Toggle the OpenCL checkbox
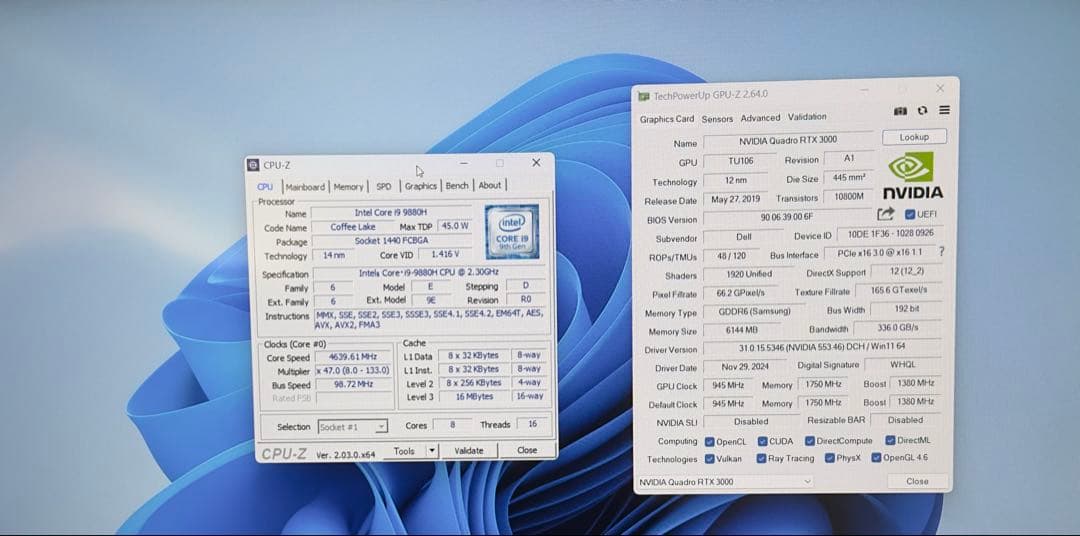 pos(709,442)
